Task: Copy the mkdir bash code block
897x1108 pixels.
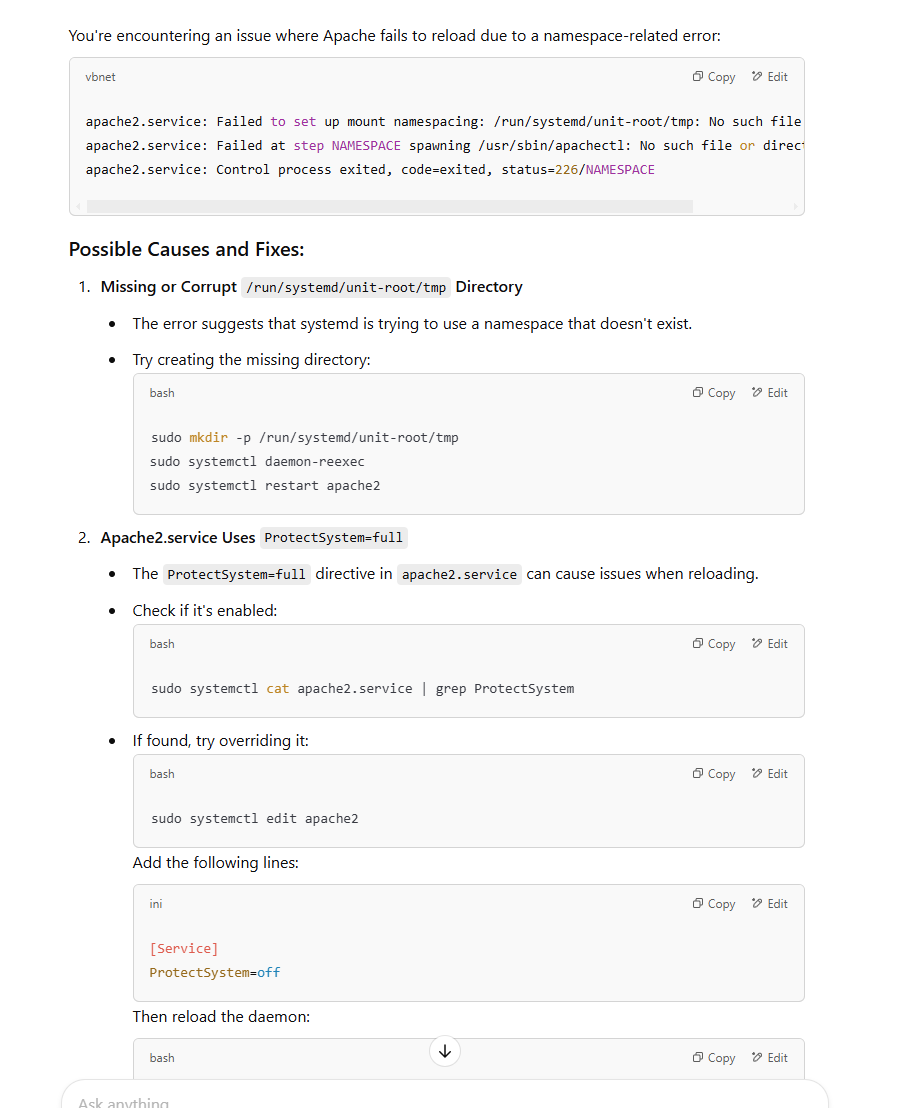Action: tap(714, 393)
